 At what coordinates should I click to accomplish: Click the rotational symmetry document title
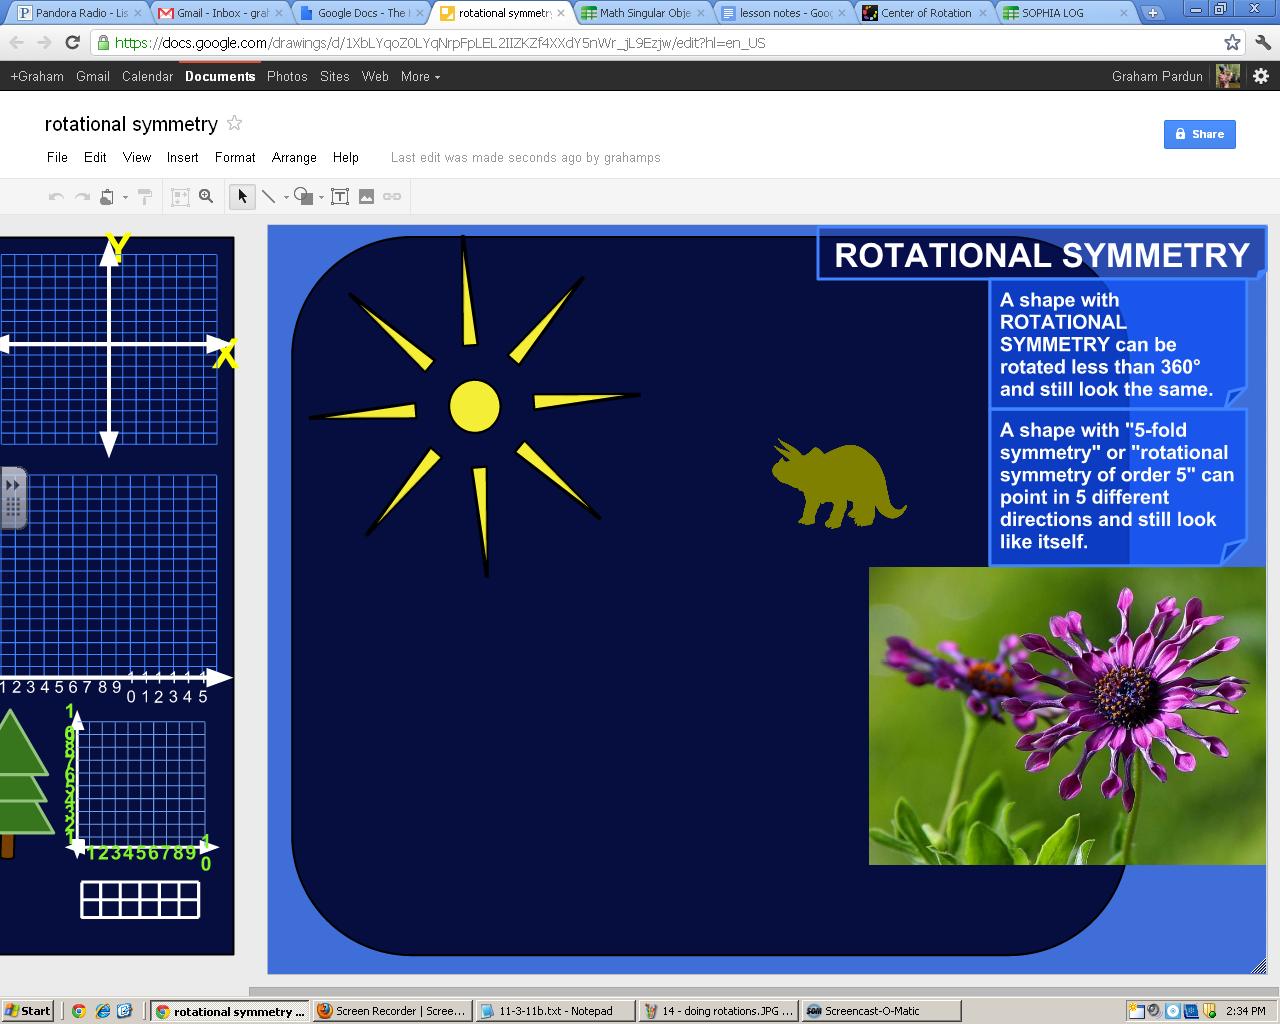point(131,124)
